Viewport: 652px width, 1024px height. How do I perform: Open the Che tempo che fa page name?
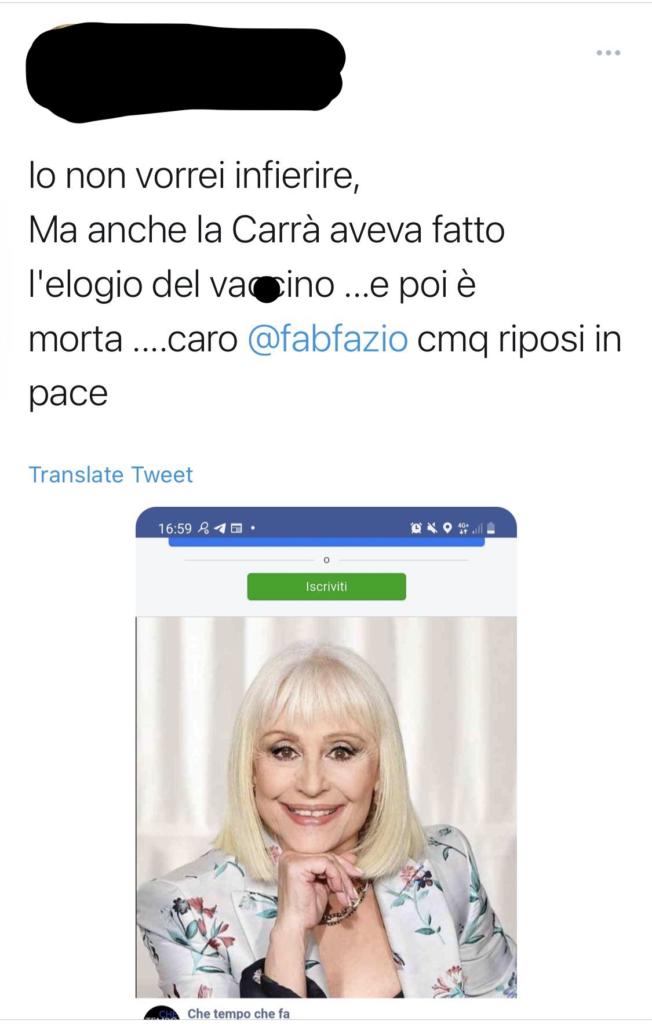[x=238, y=1014]
